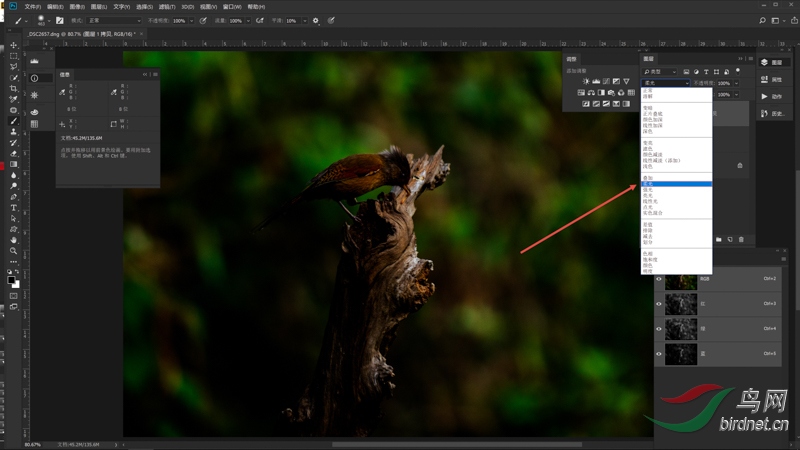Viewport: 800px width, 450px height.
Task: Expand the layer 类型 filter dropdown
Action: [662, 72]
